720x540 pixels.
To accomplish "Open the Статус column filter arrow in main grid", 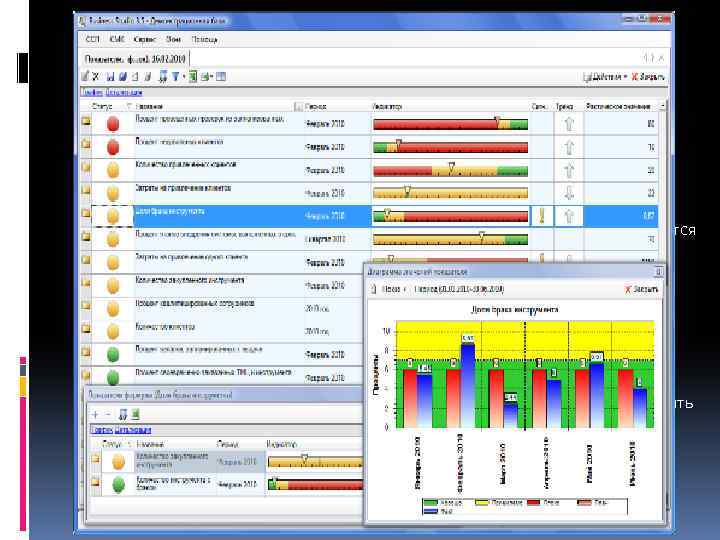I will [x=128, y=107].
